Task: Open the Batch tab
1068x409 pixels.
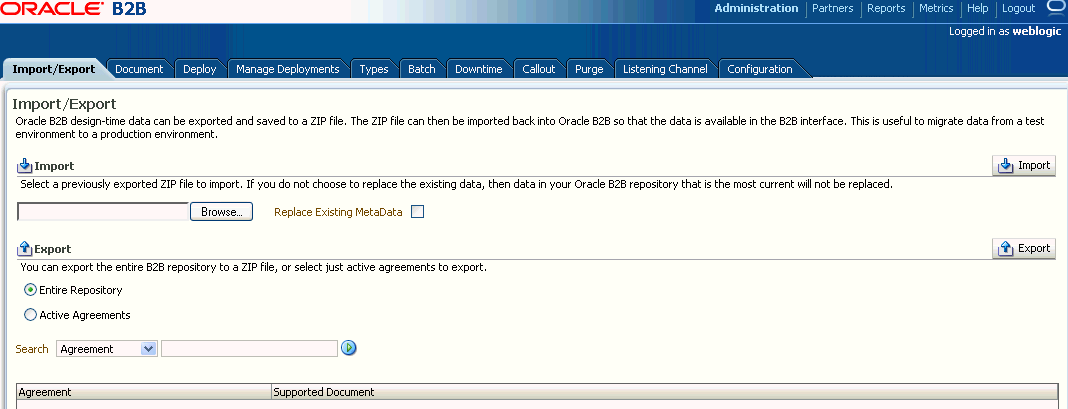Action: click(x=422, y=69)
